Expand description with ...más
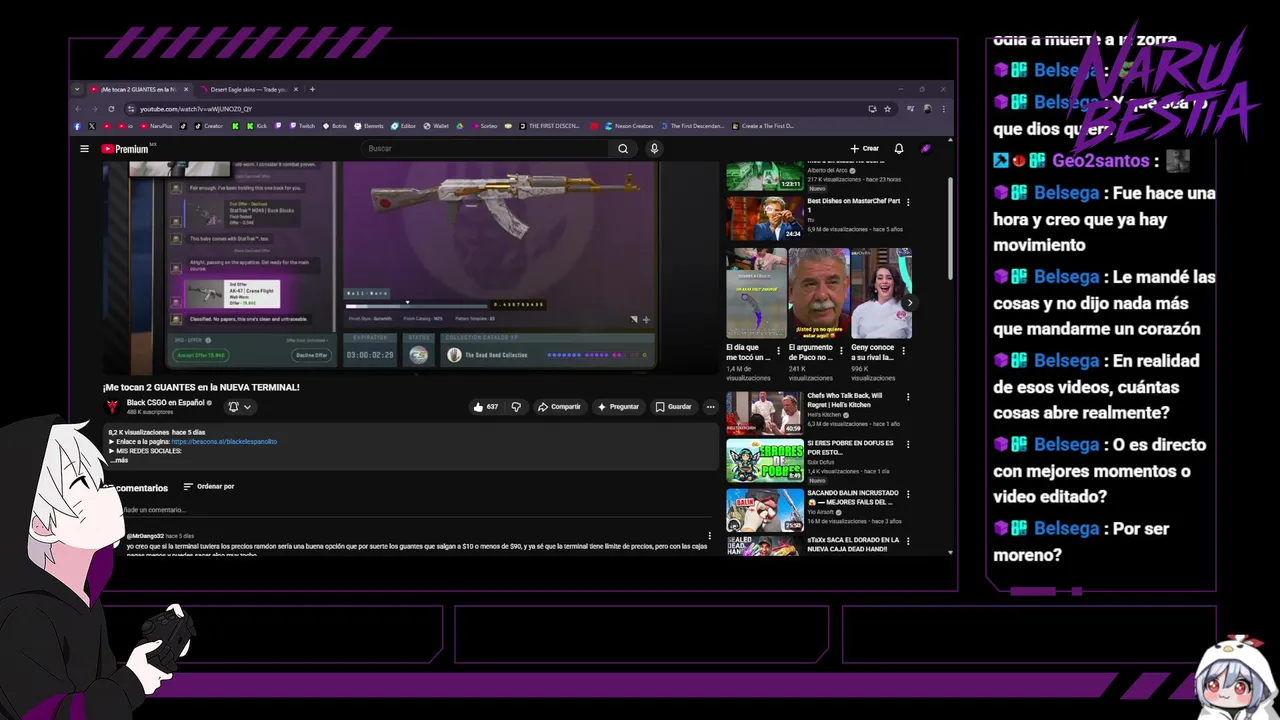The width and height of the screenshot is (1280, 720). point(120,461)
